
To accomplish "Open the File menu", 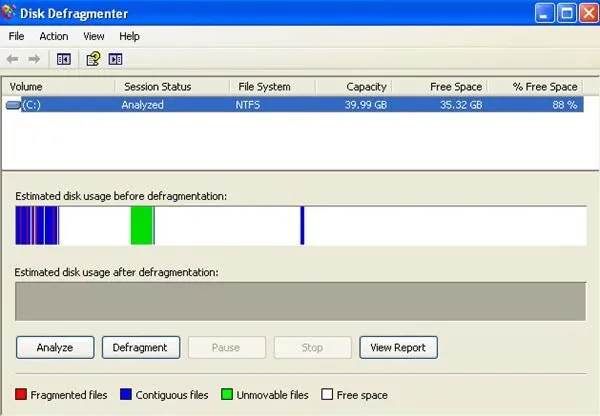I will point(16,36).
